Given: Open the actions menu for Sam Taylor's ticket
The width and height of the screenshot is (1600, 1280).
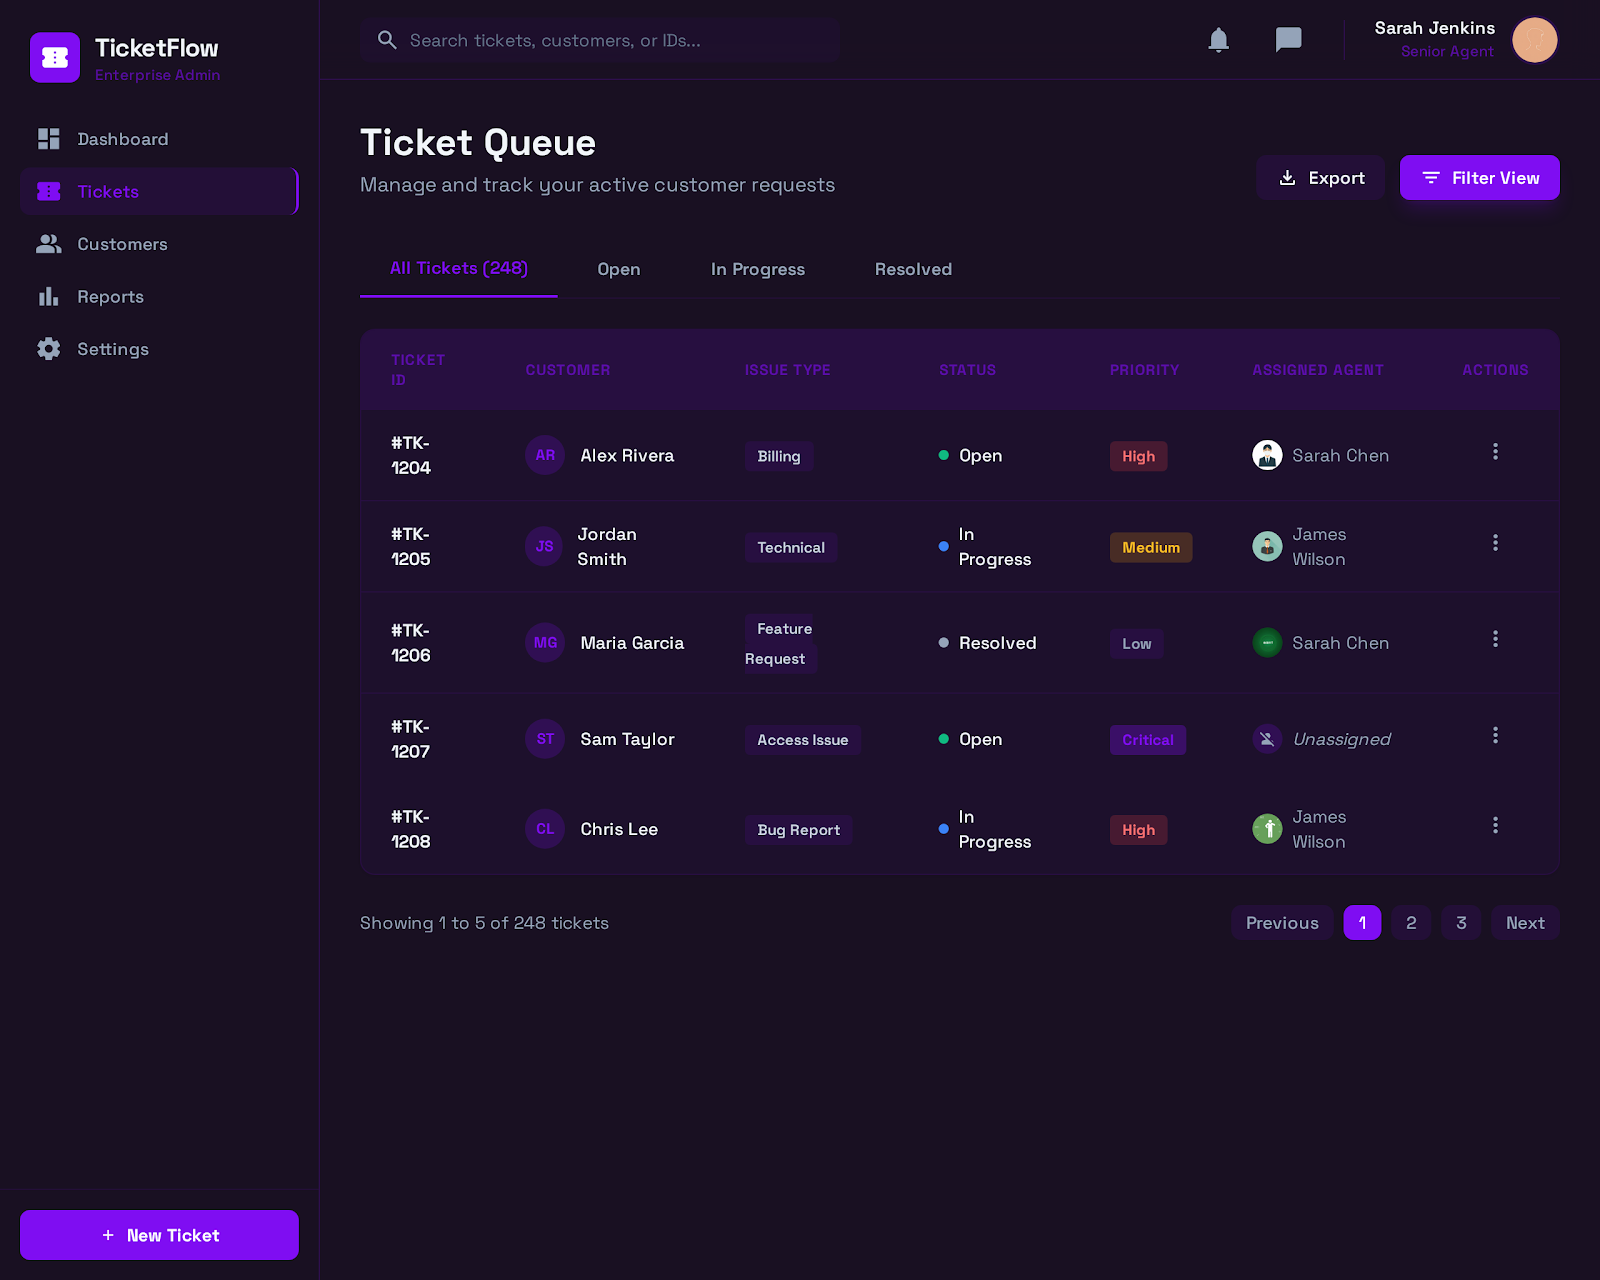Looking at the screenshot, I should 1495,735.
